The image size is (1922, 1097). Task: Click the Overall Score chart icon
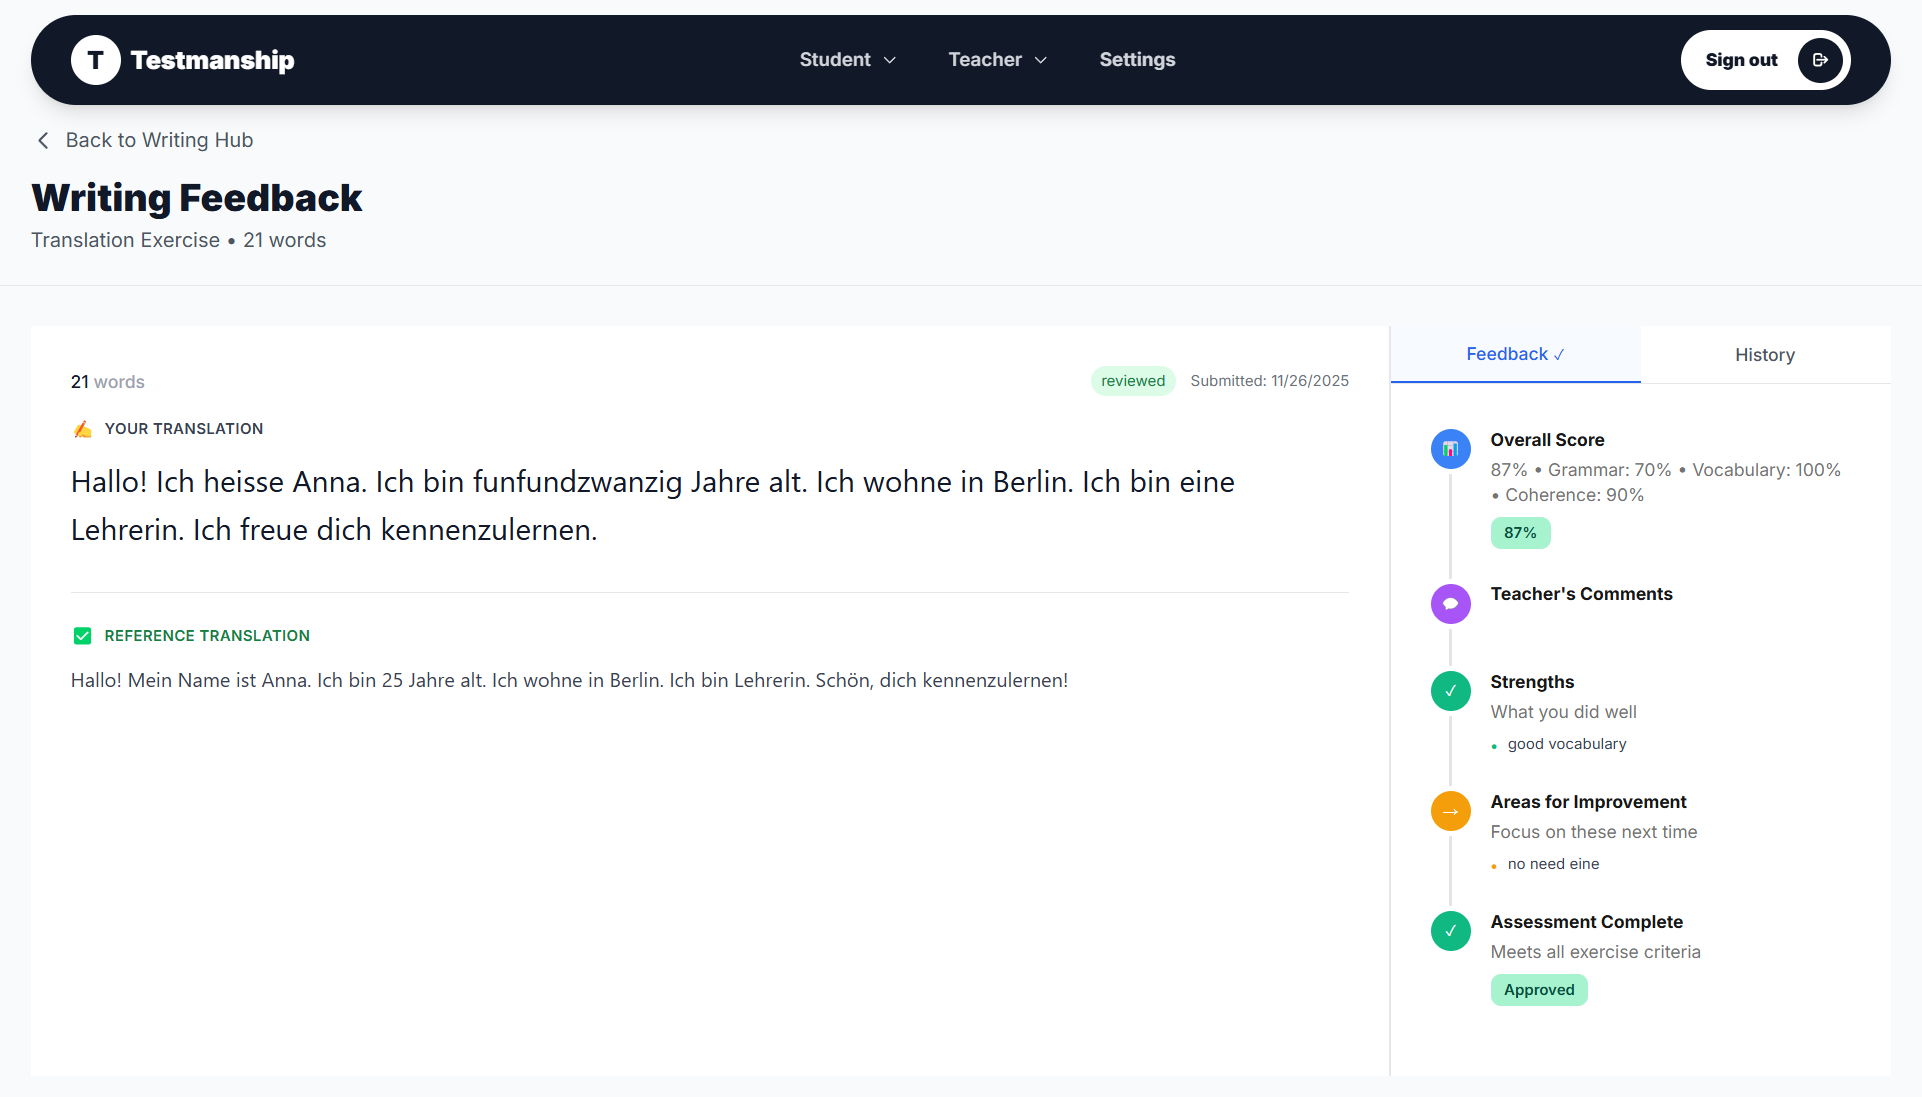coord(1450,449)
